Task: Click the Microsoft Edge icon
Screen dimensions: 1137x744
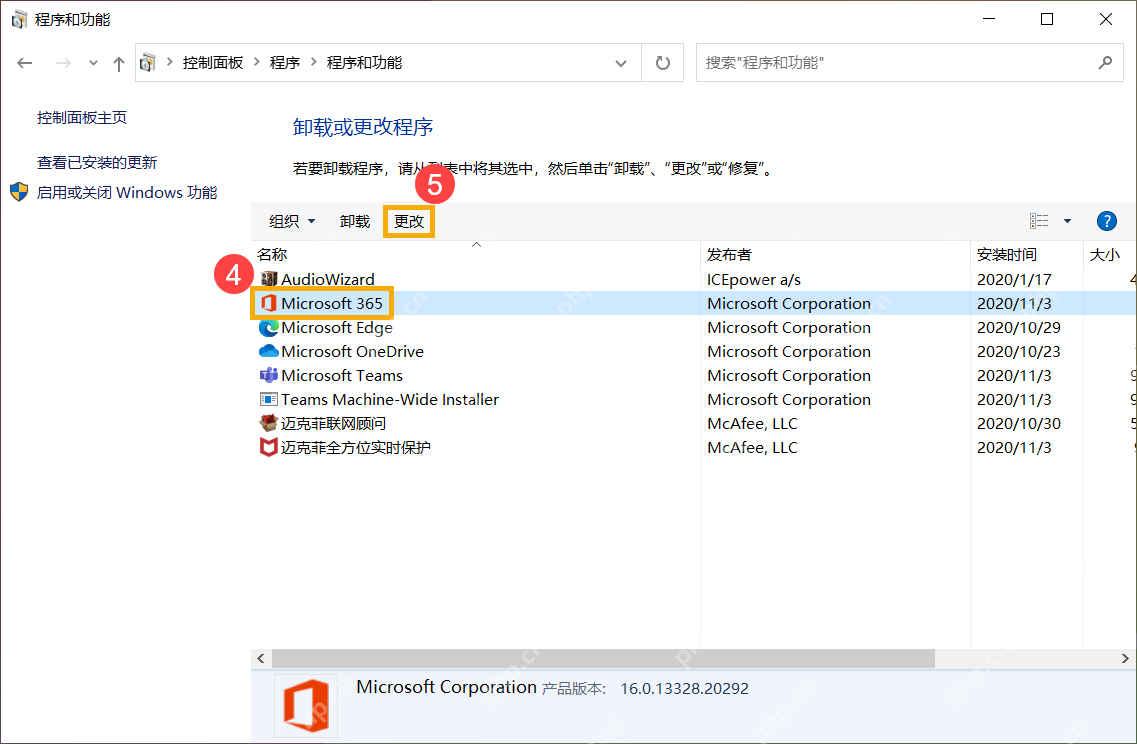Action: 269,328
